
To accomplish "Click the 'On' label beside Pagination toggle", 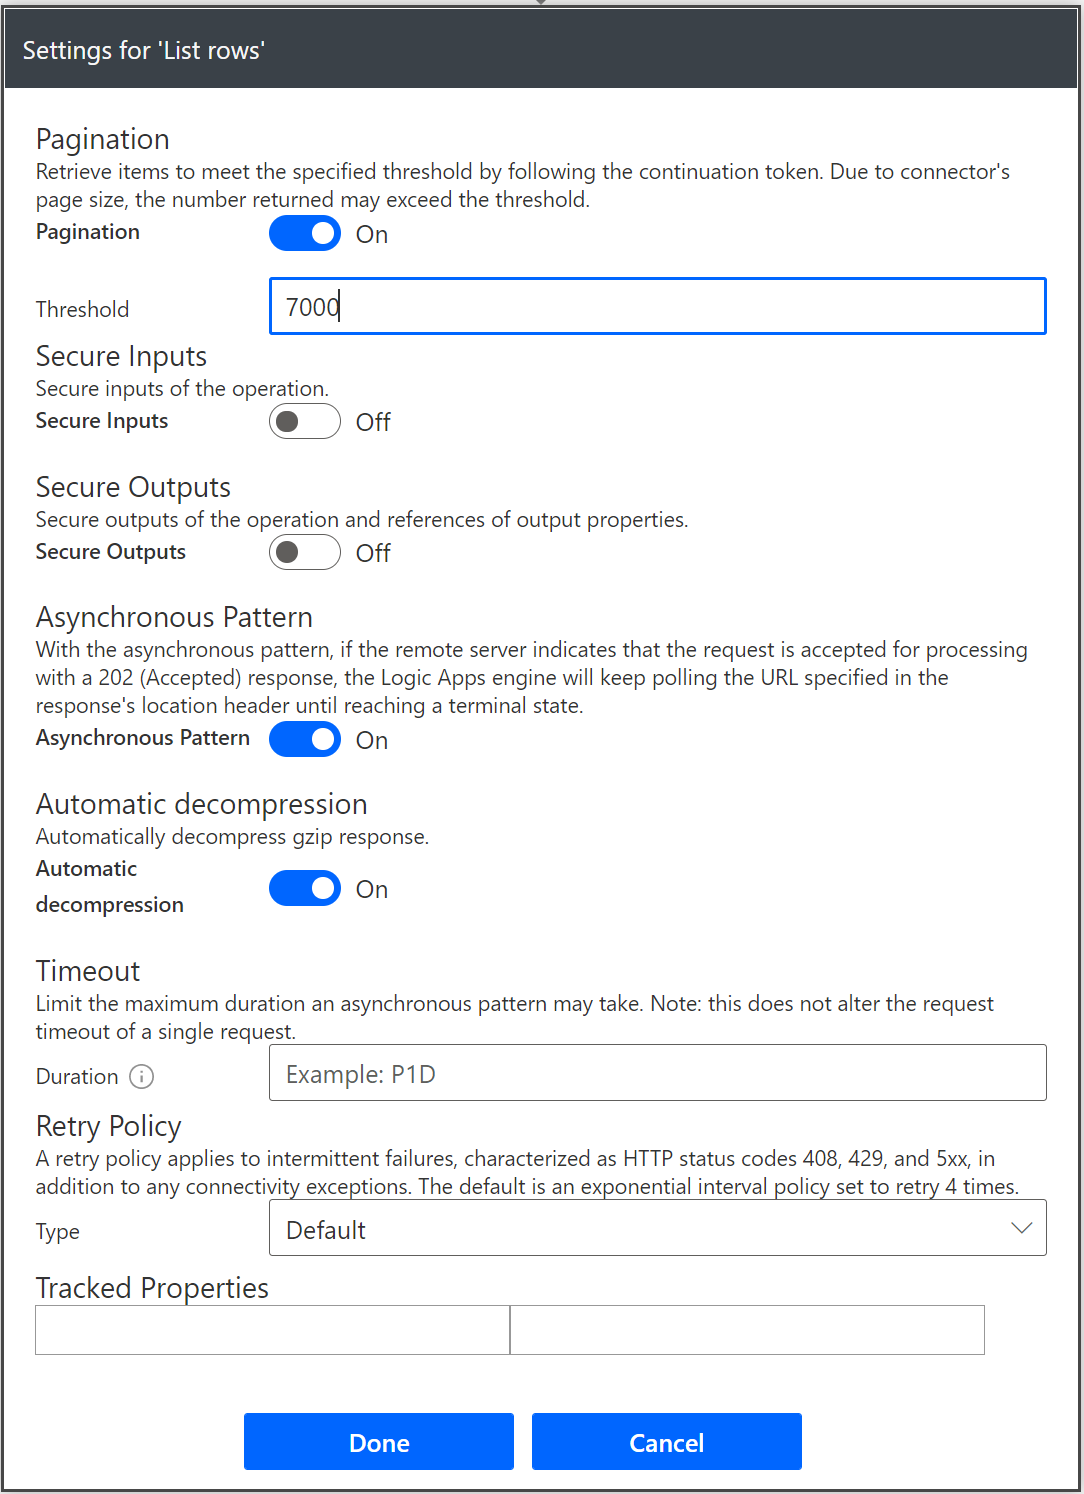I will [x=372, y=235].
